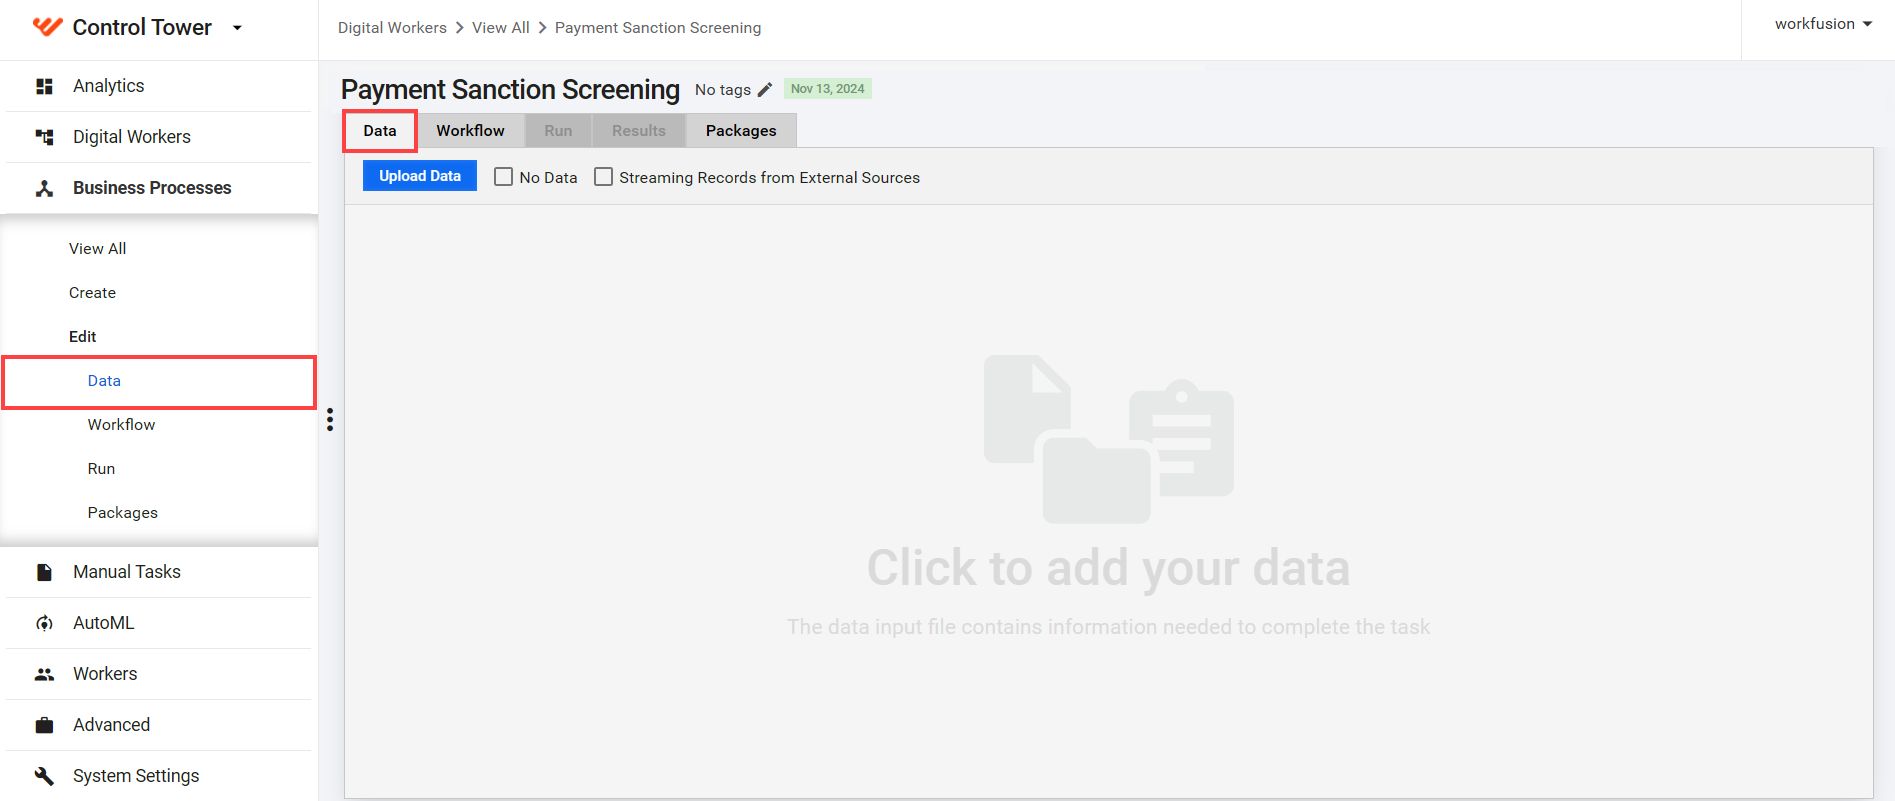Click the Business Processes icon
This screenshot has width=1895, height=801.
point(44,188)
